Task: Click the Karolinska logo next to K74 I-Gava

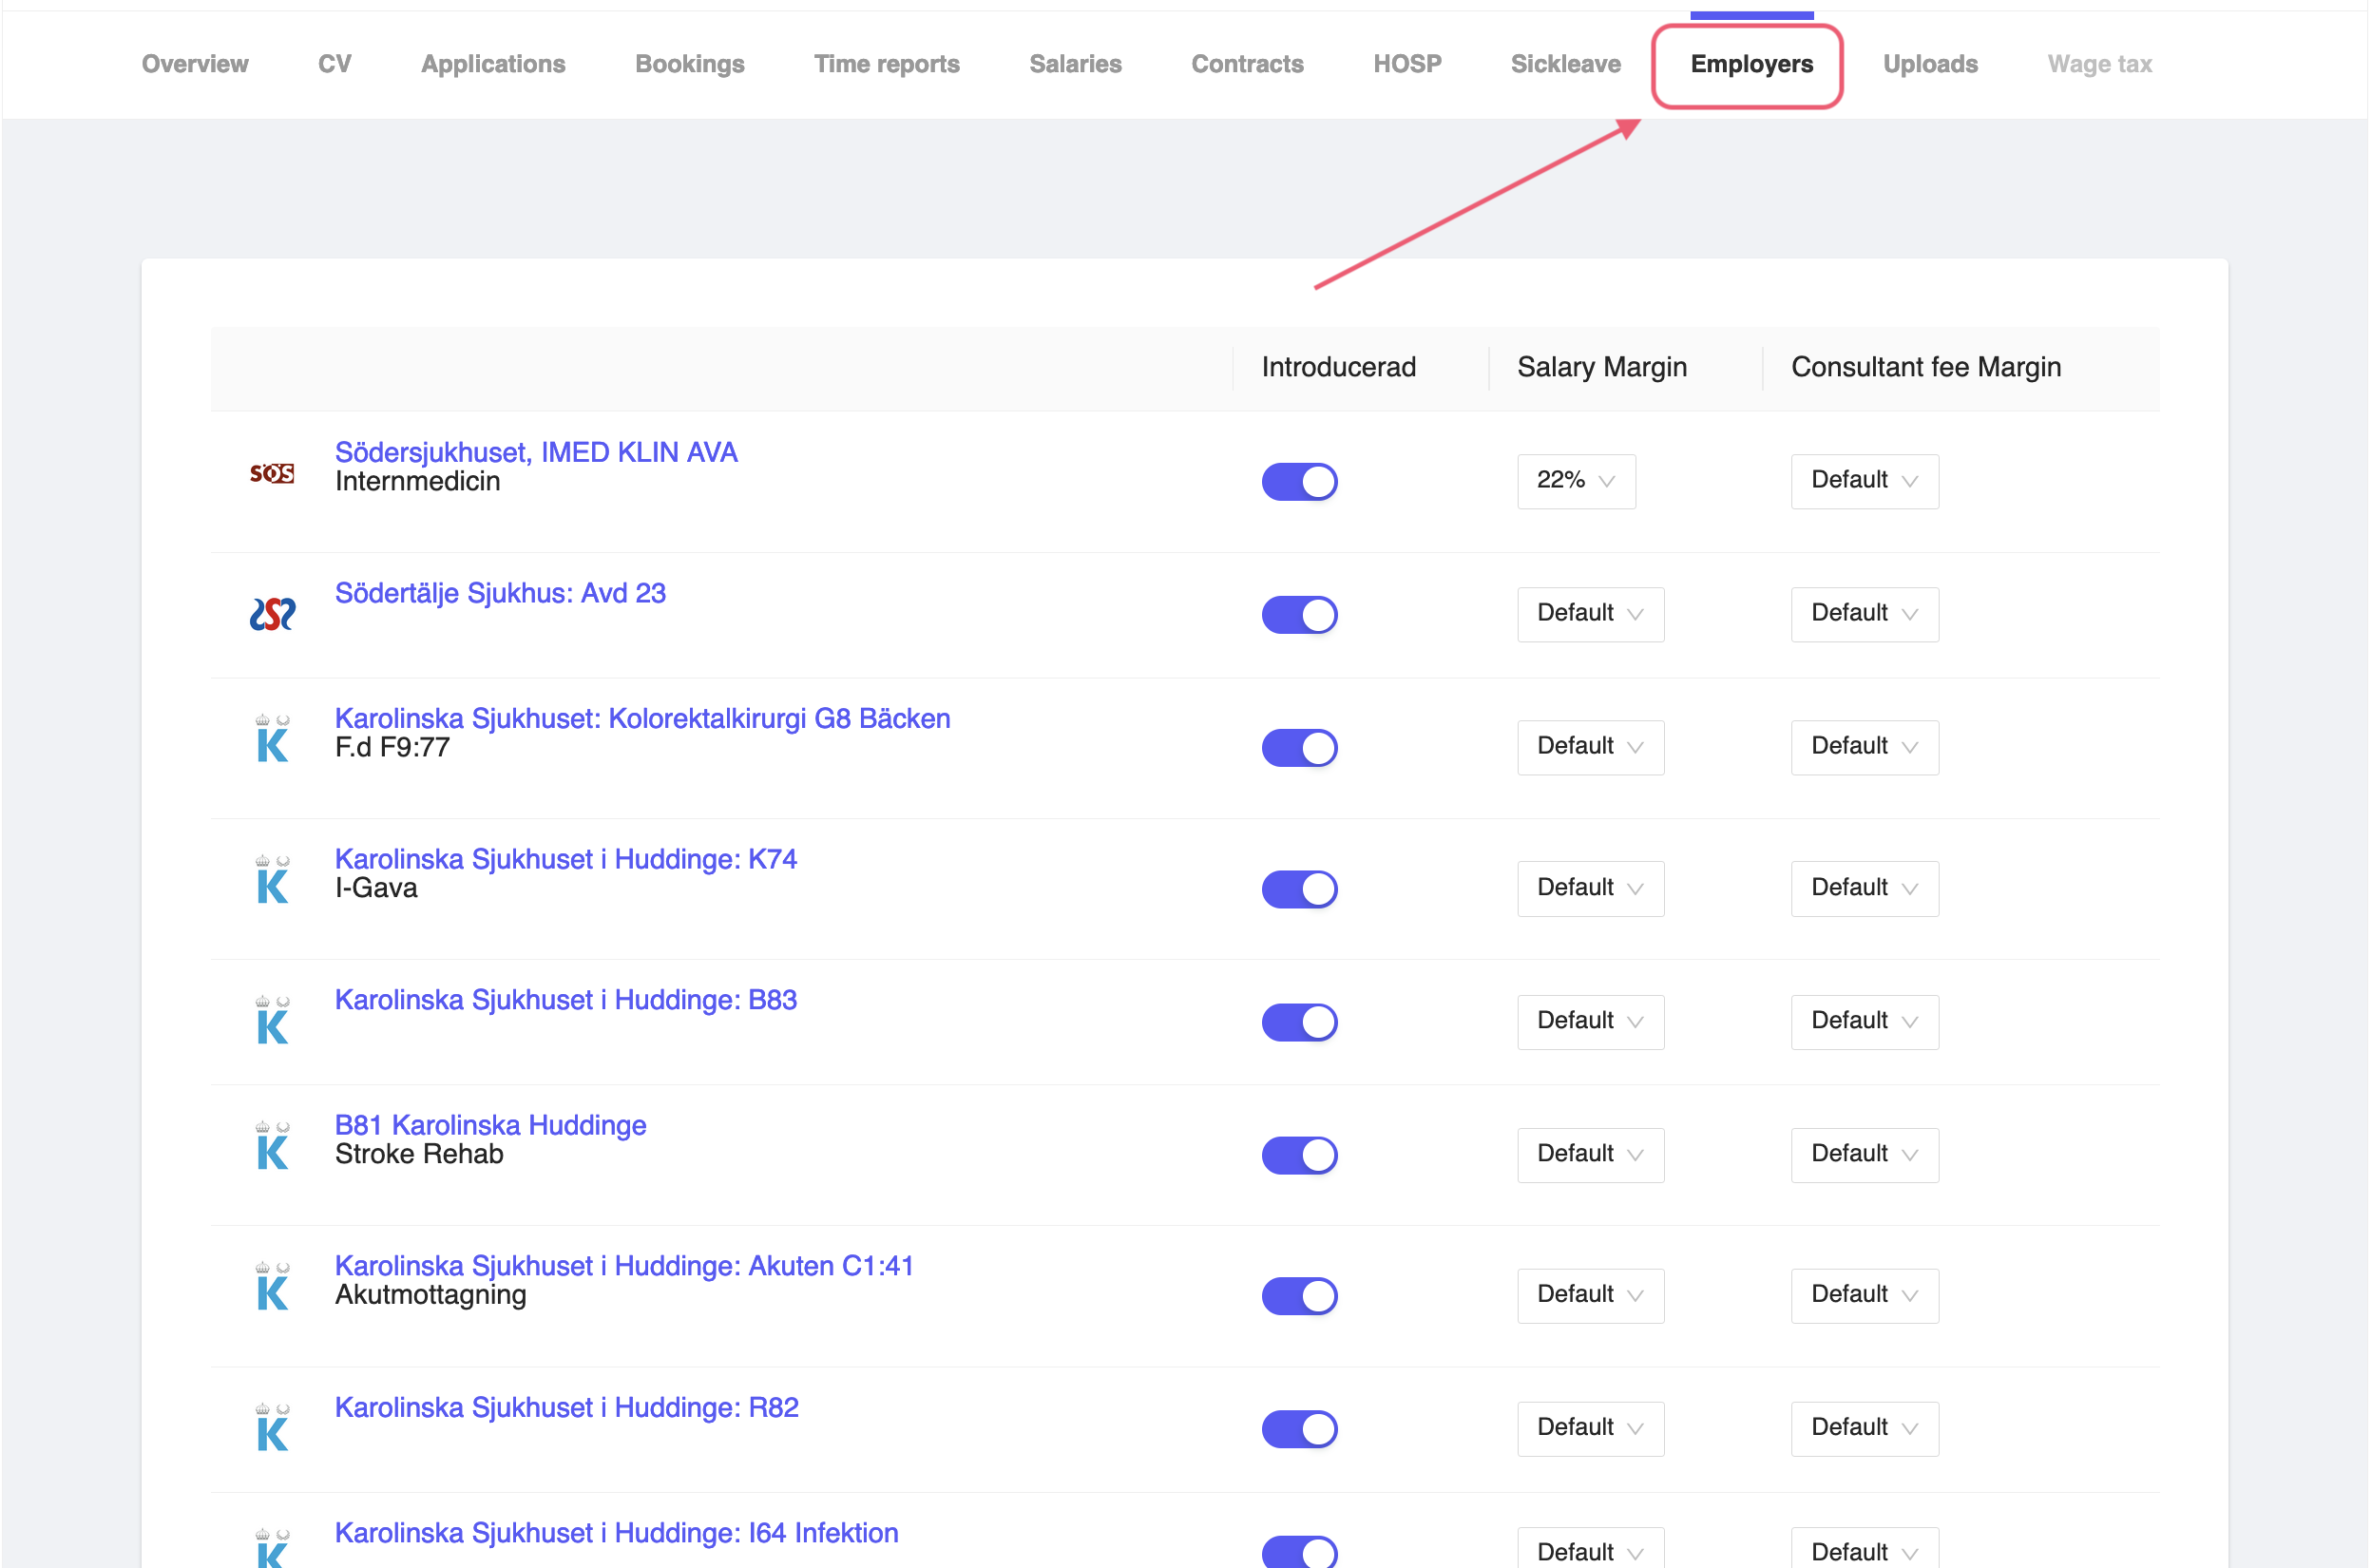Action: click(271, 880)
